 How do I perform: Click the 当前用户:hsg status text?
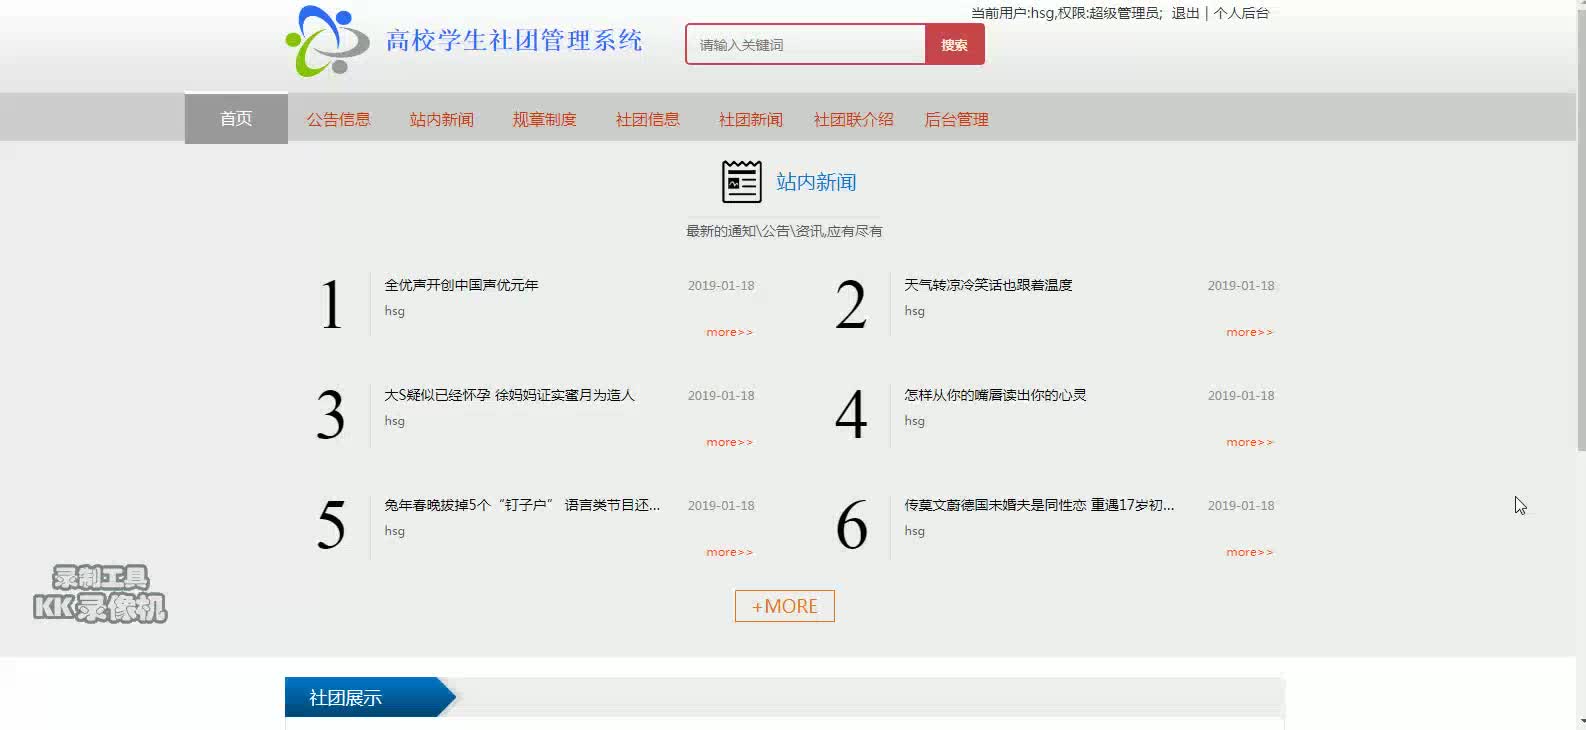1013,13
